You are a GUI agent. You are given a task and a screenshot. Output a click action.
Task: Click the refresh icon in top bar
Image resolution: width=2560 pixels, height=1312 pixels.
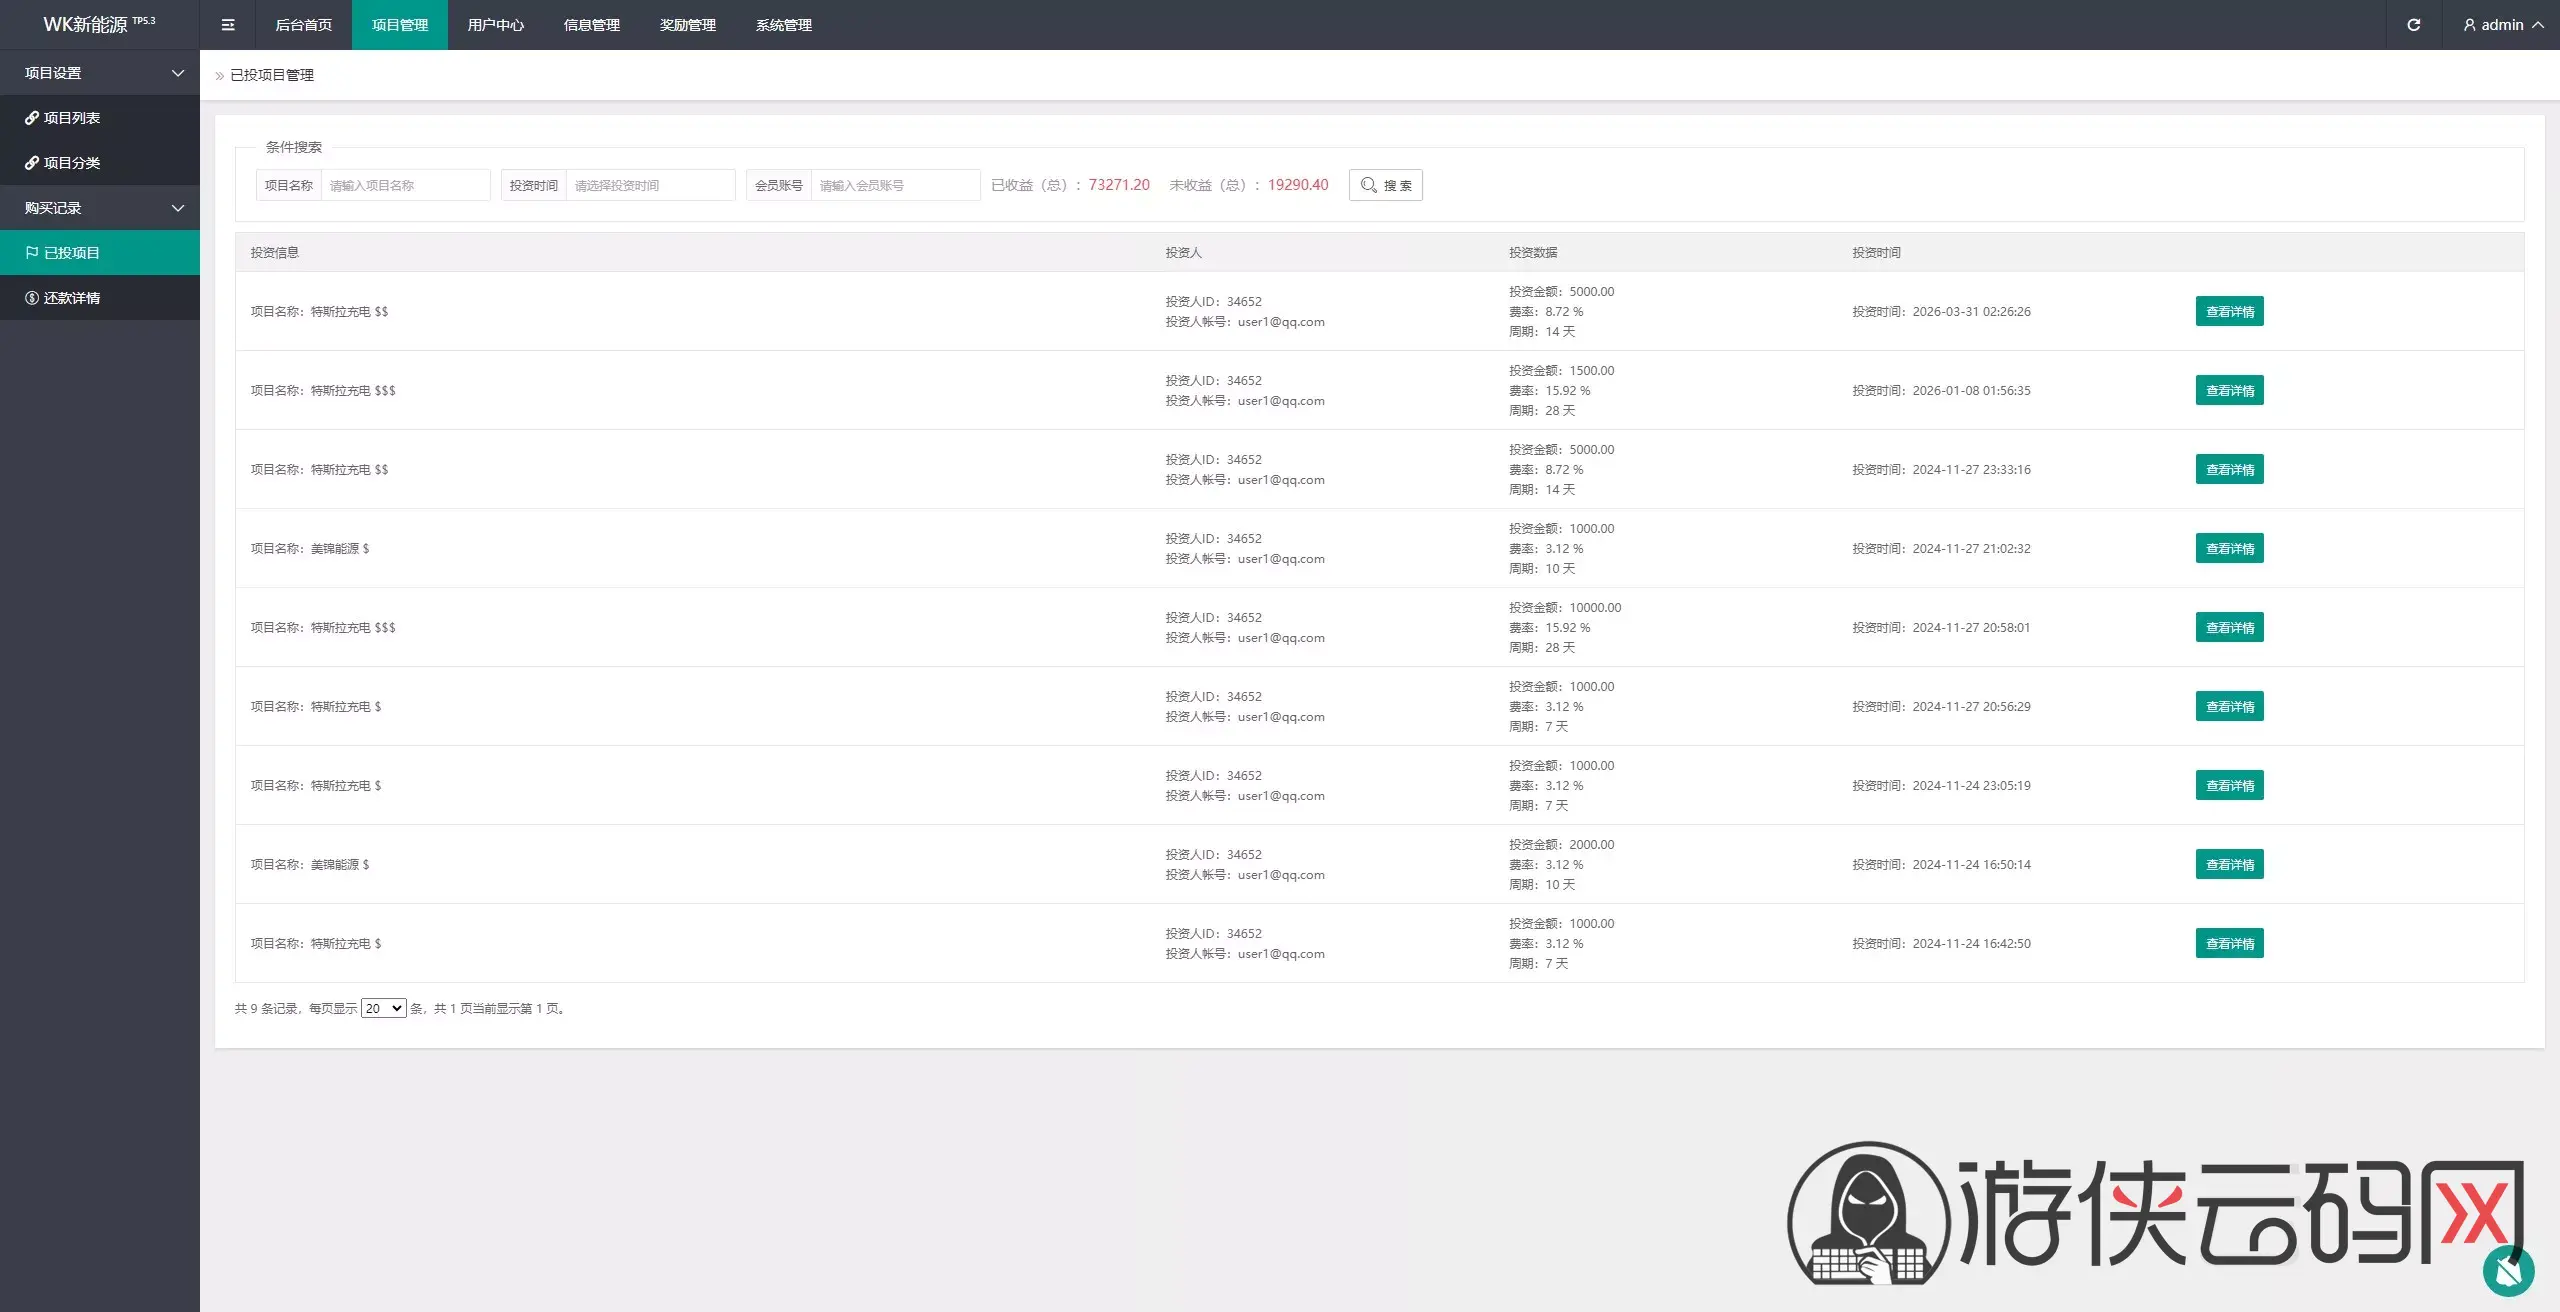pyautogui.click(x=2413, y=25)
